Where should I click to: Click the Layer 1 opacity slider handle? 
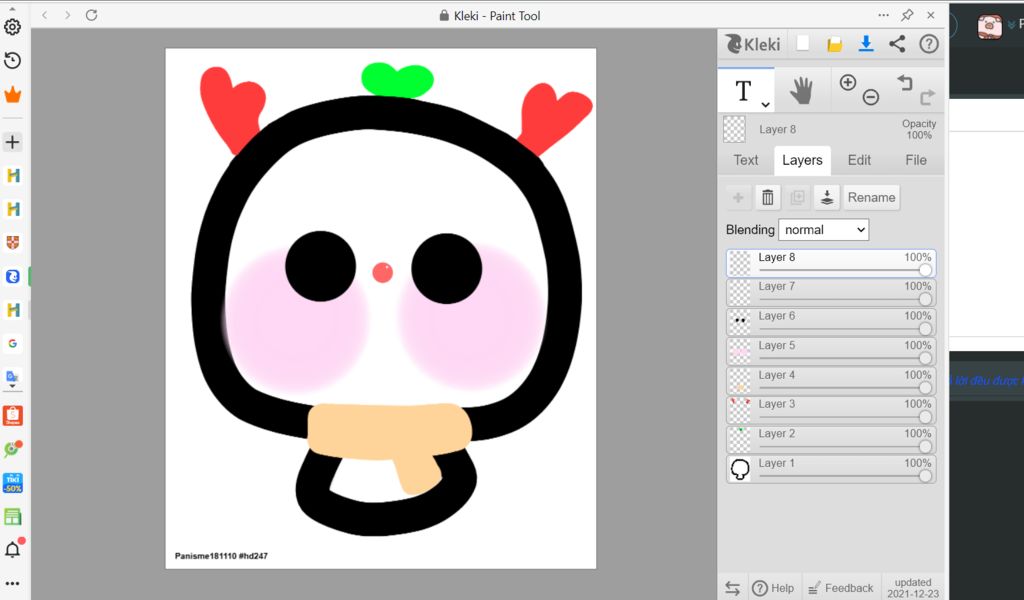(x=925, y=477)
